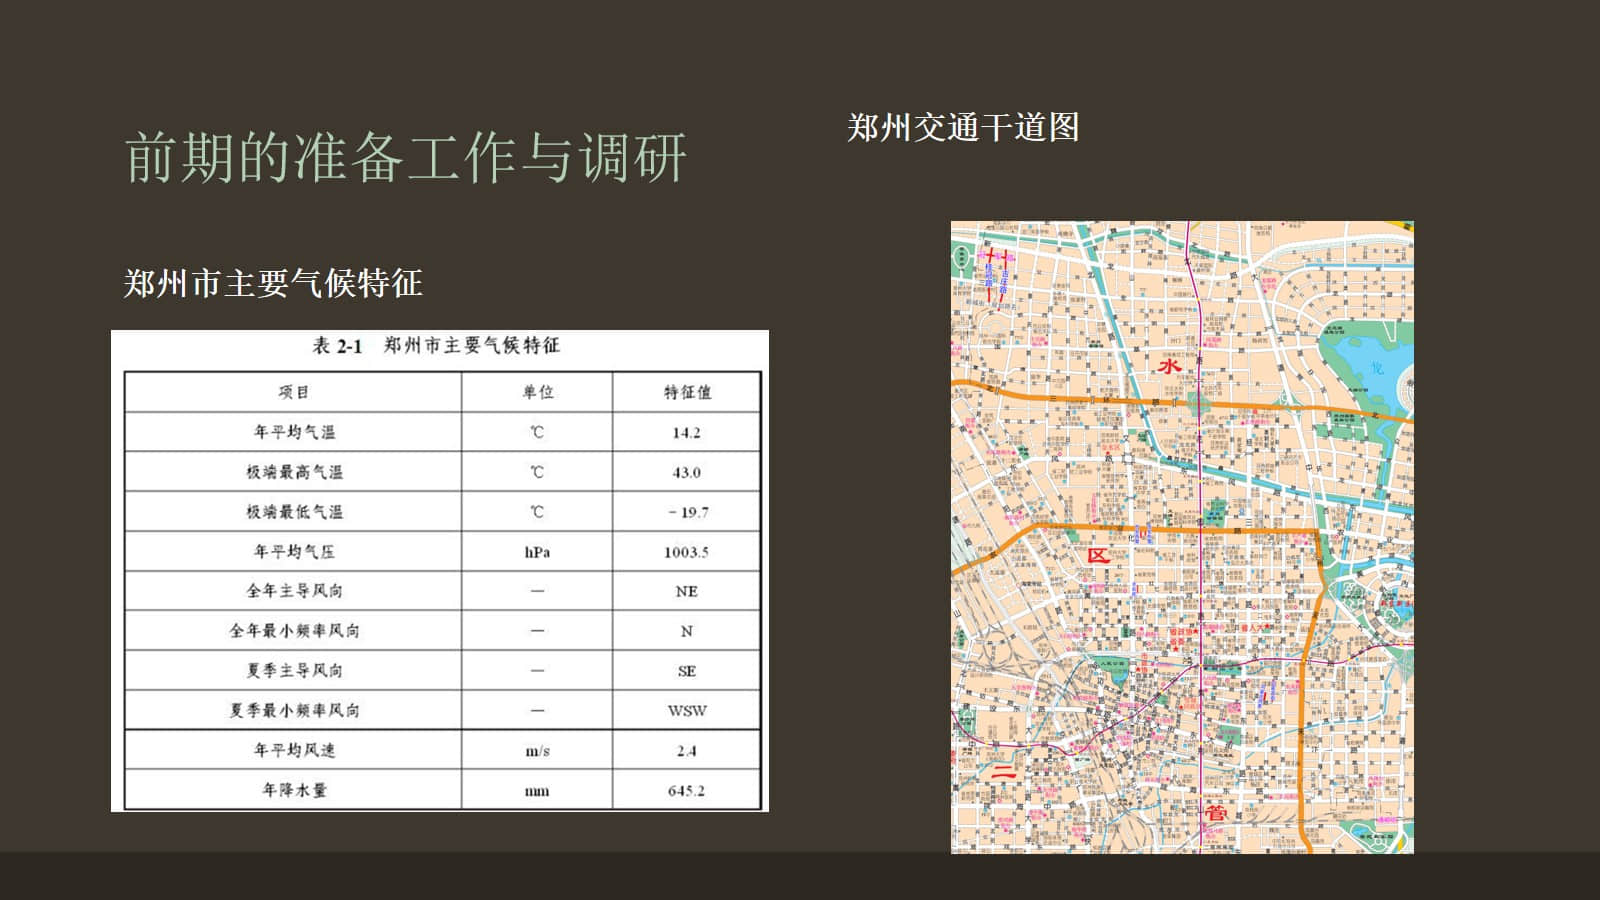Click the red 区 character on map
1600x900 pixels.
tap(1097, 555)
